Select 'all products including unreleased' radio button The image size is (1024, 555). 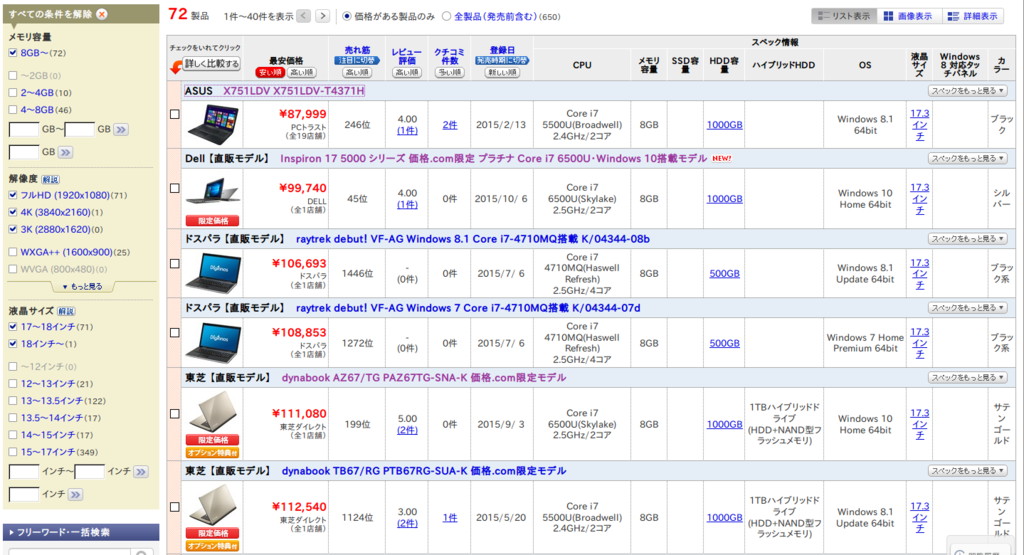(x=447, y=16)
